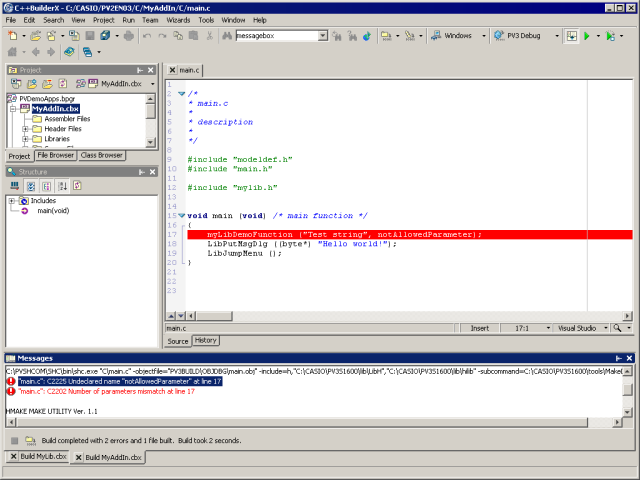Select the Build MyLib.cbx tab
This screenshot has height=480, width=640.
coord(38,456)
